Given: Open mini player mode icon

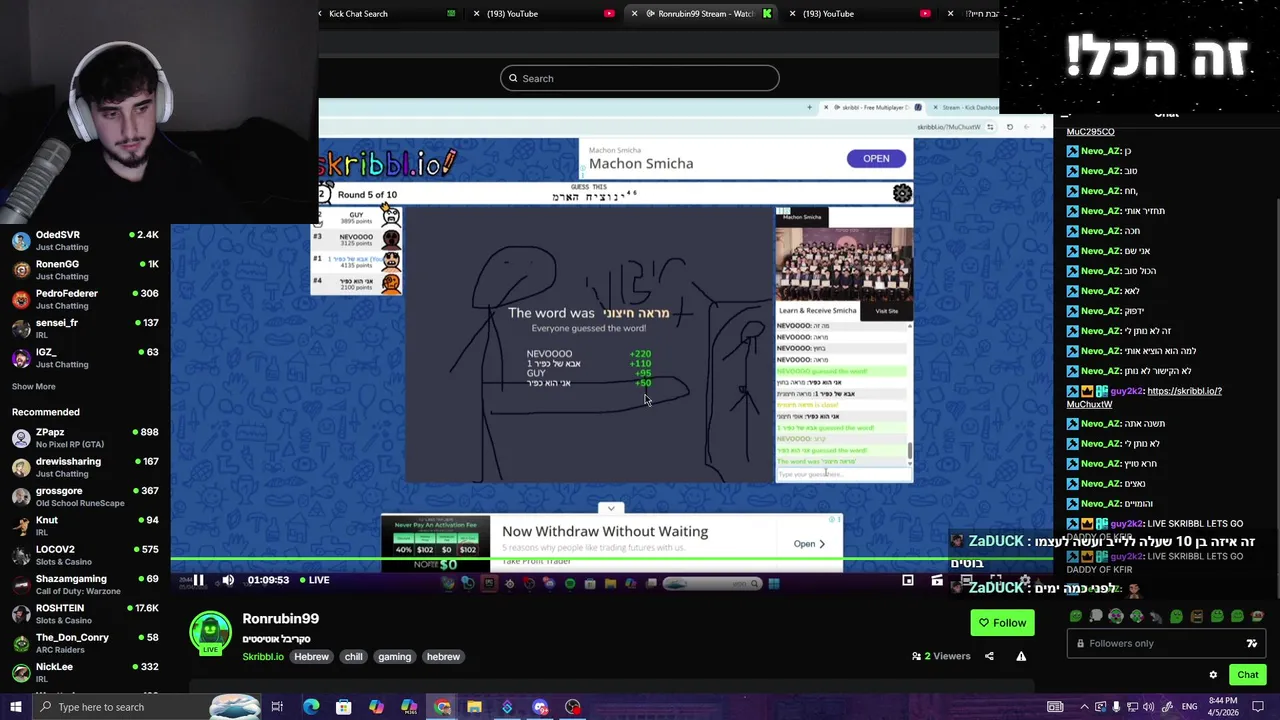Looking at the screenshot, I should click(x=908, y=580).
